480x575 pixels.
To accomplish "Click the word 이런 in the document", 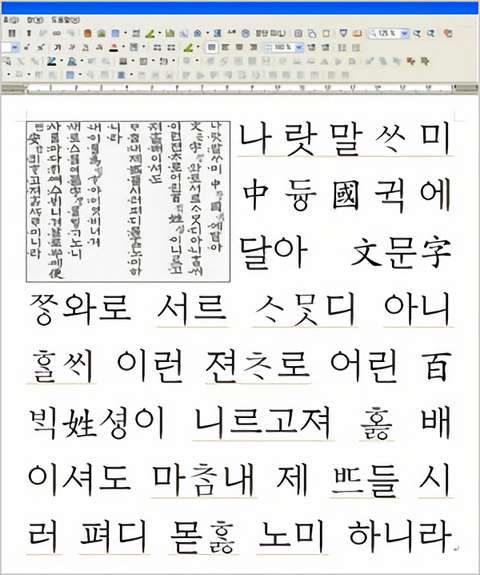I will (x=150, y=366).
